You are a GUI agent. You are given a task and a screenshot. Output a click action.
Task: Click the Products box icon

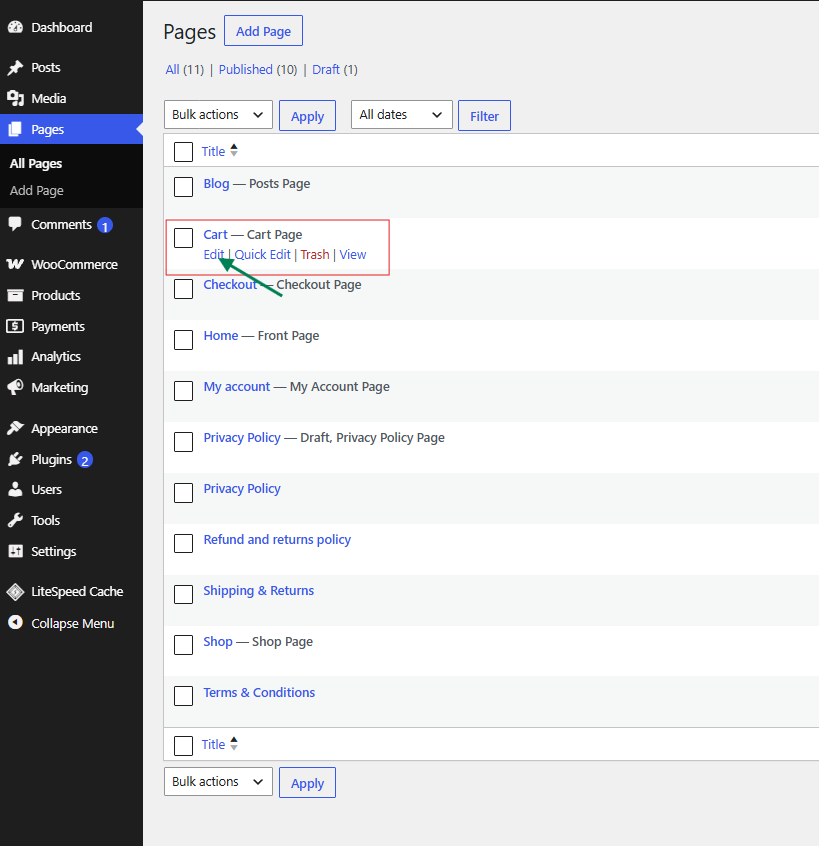click(x=15, y=295)
